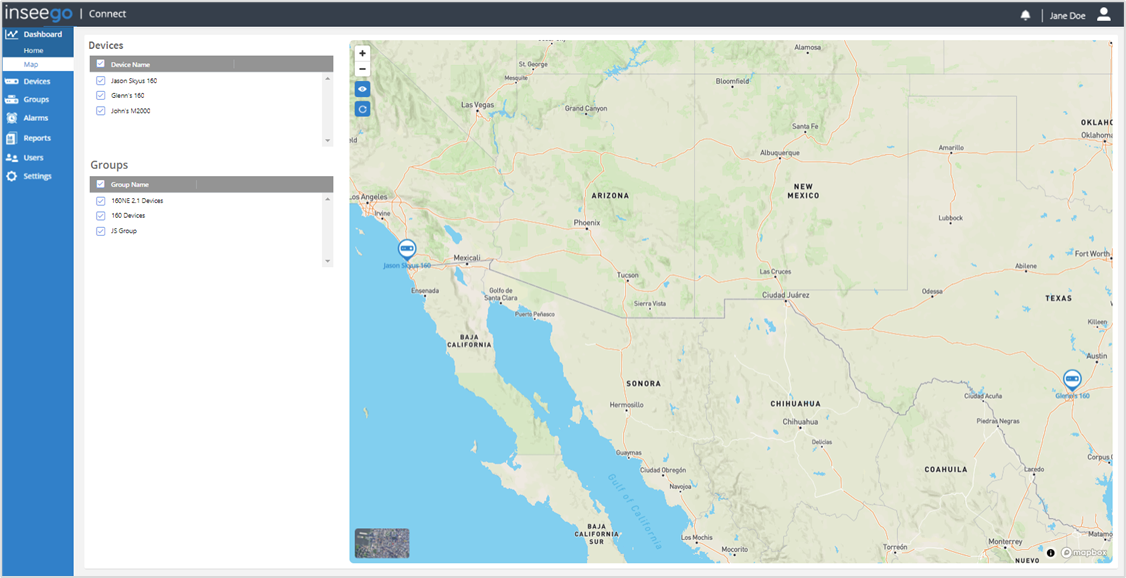Image resolution: width=1126 pixels, height=578 pixels.
Task: Select the Map sidebar item
Action: (x=37, y=65)
